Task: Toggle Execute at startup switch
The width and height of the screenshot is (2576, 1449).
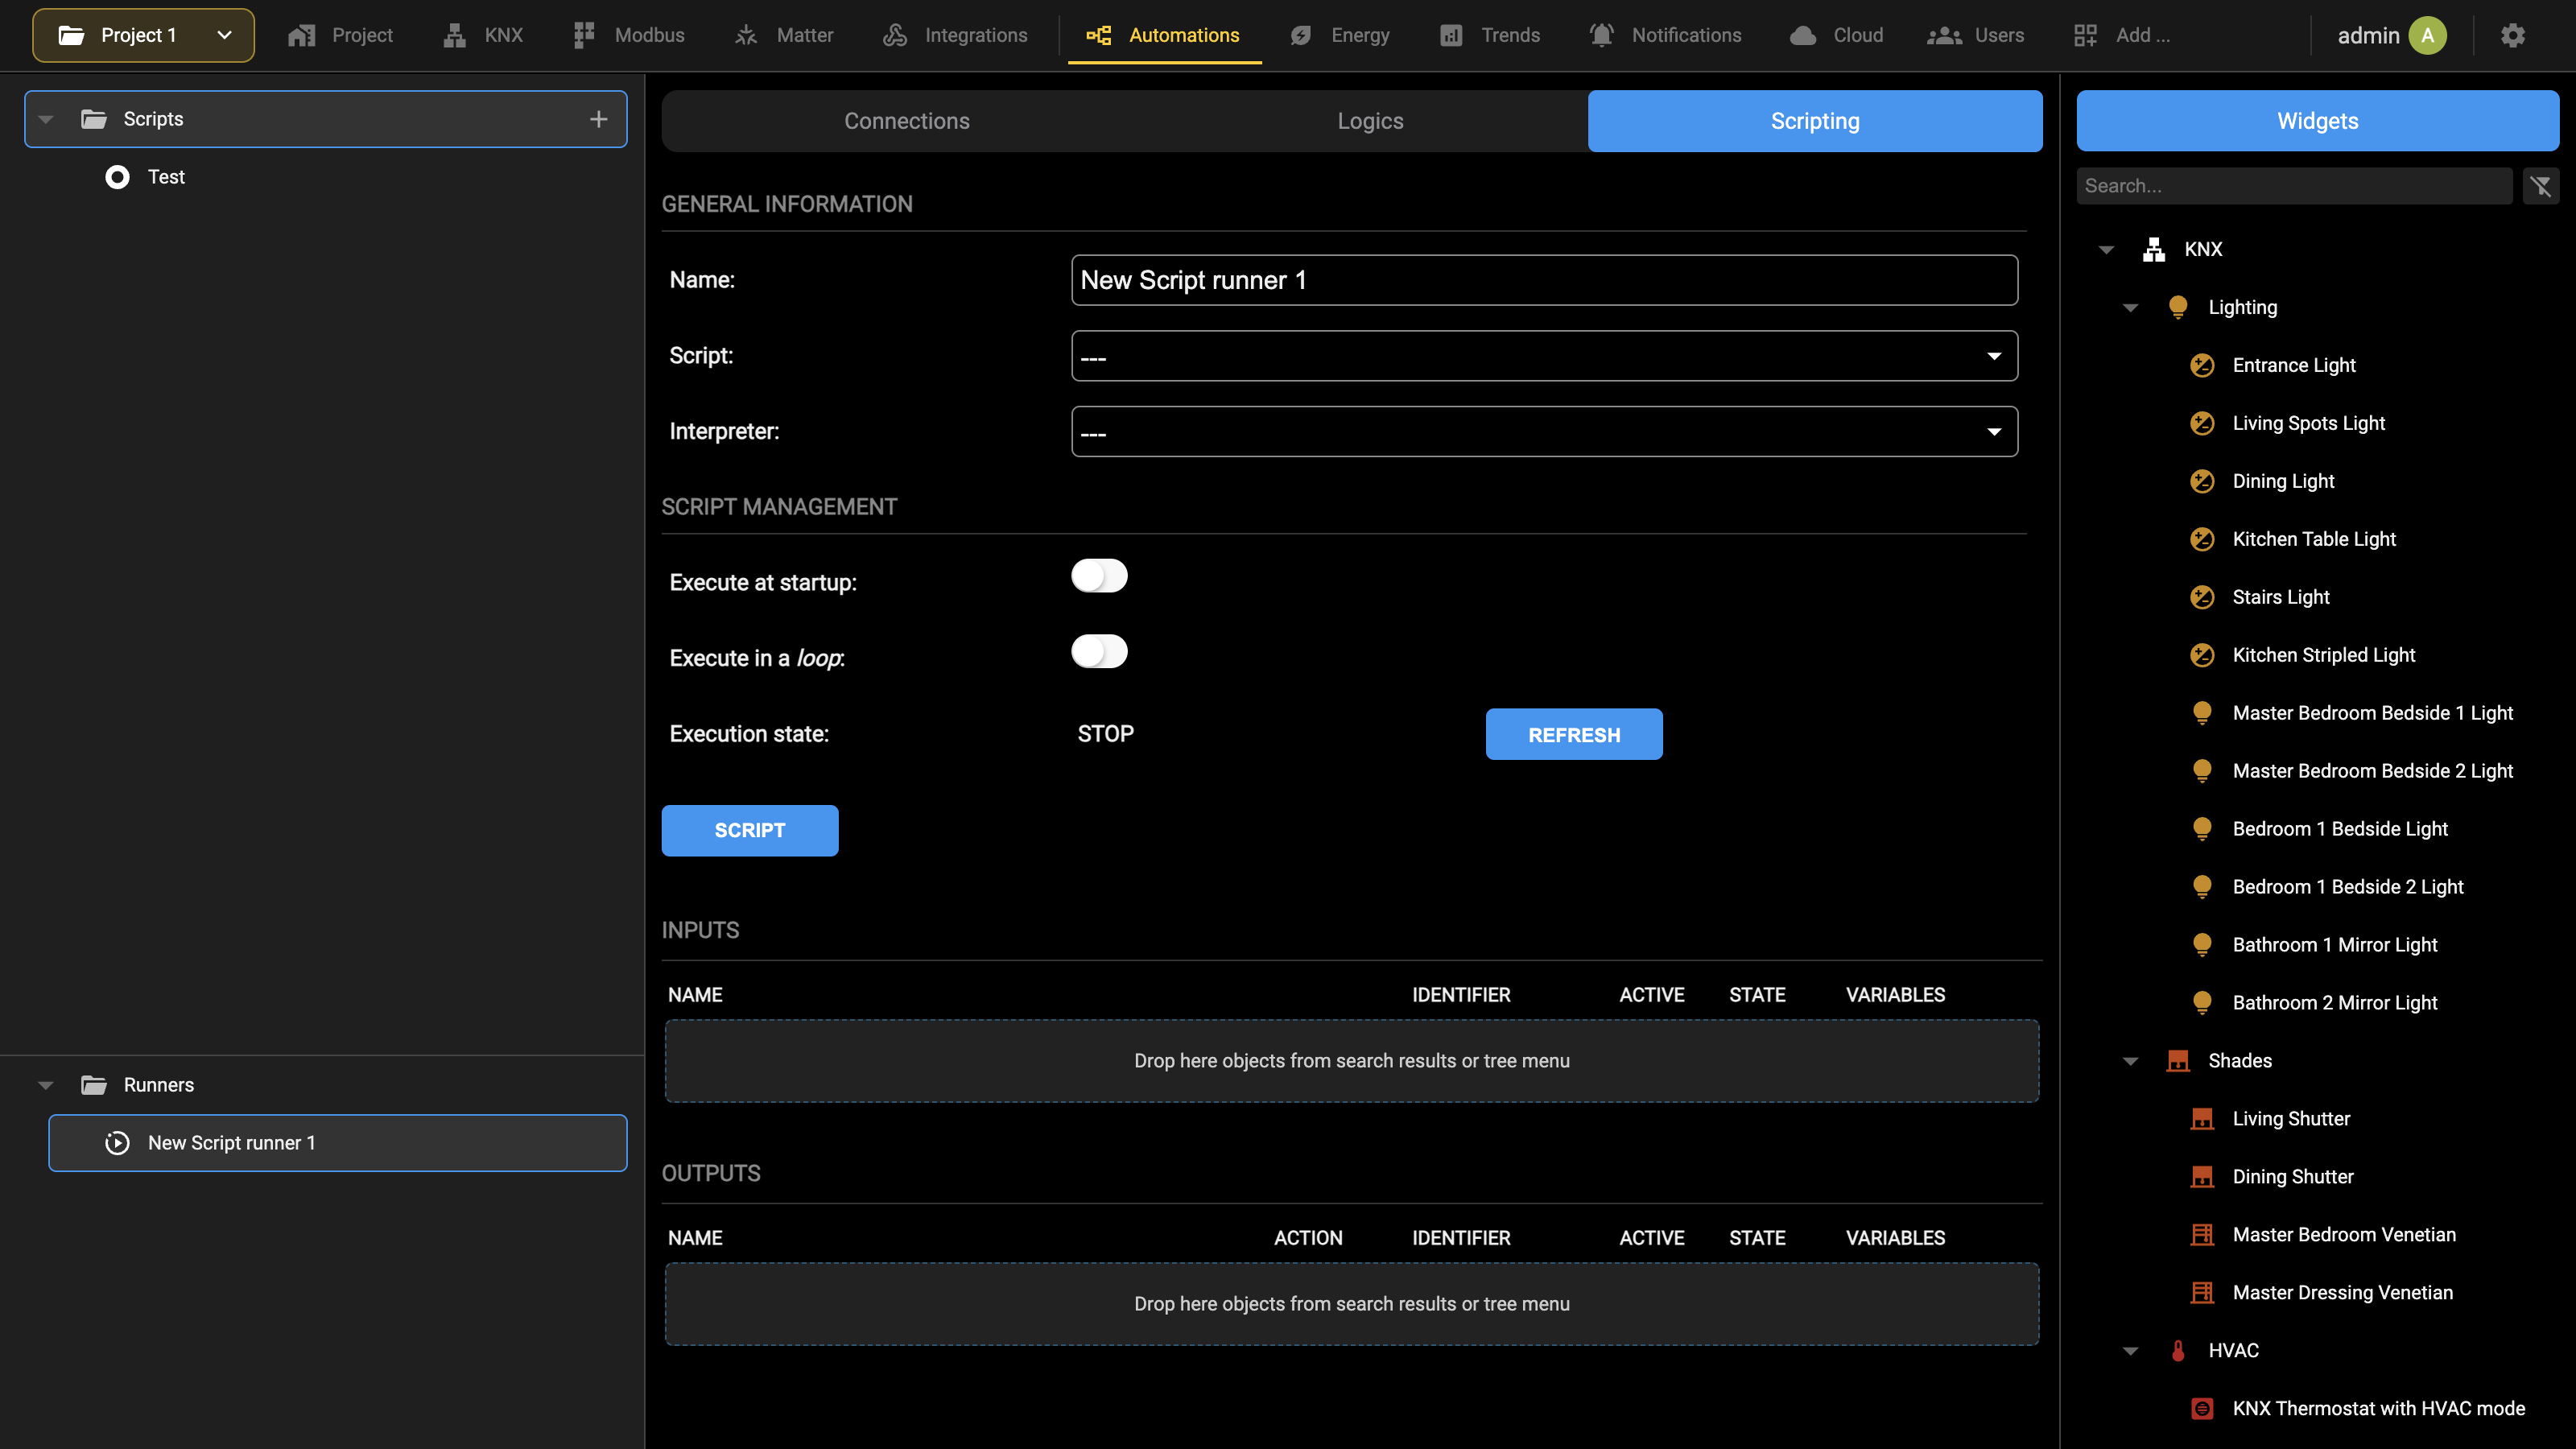Action: [x=1099, y=576]
